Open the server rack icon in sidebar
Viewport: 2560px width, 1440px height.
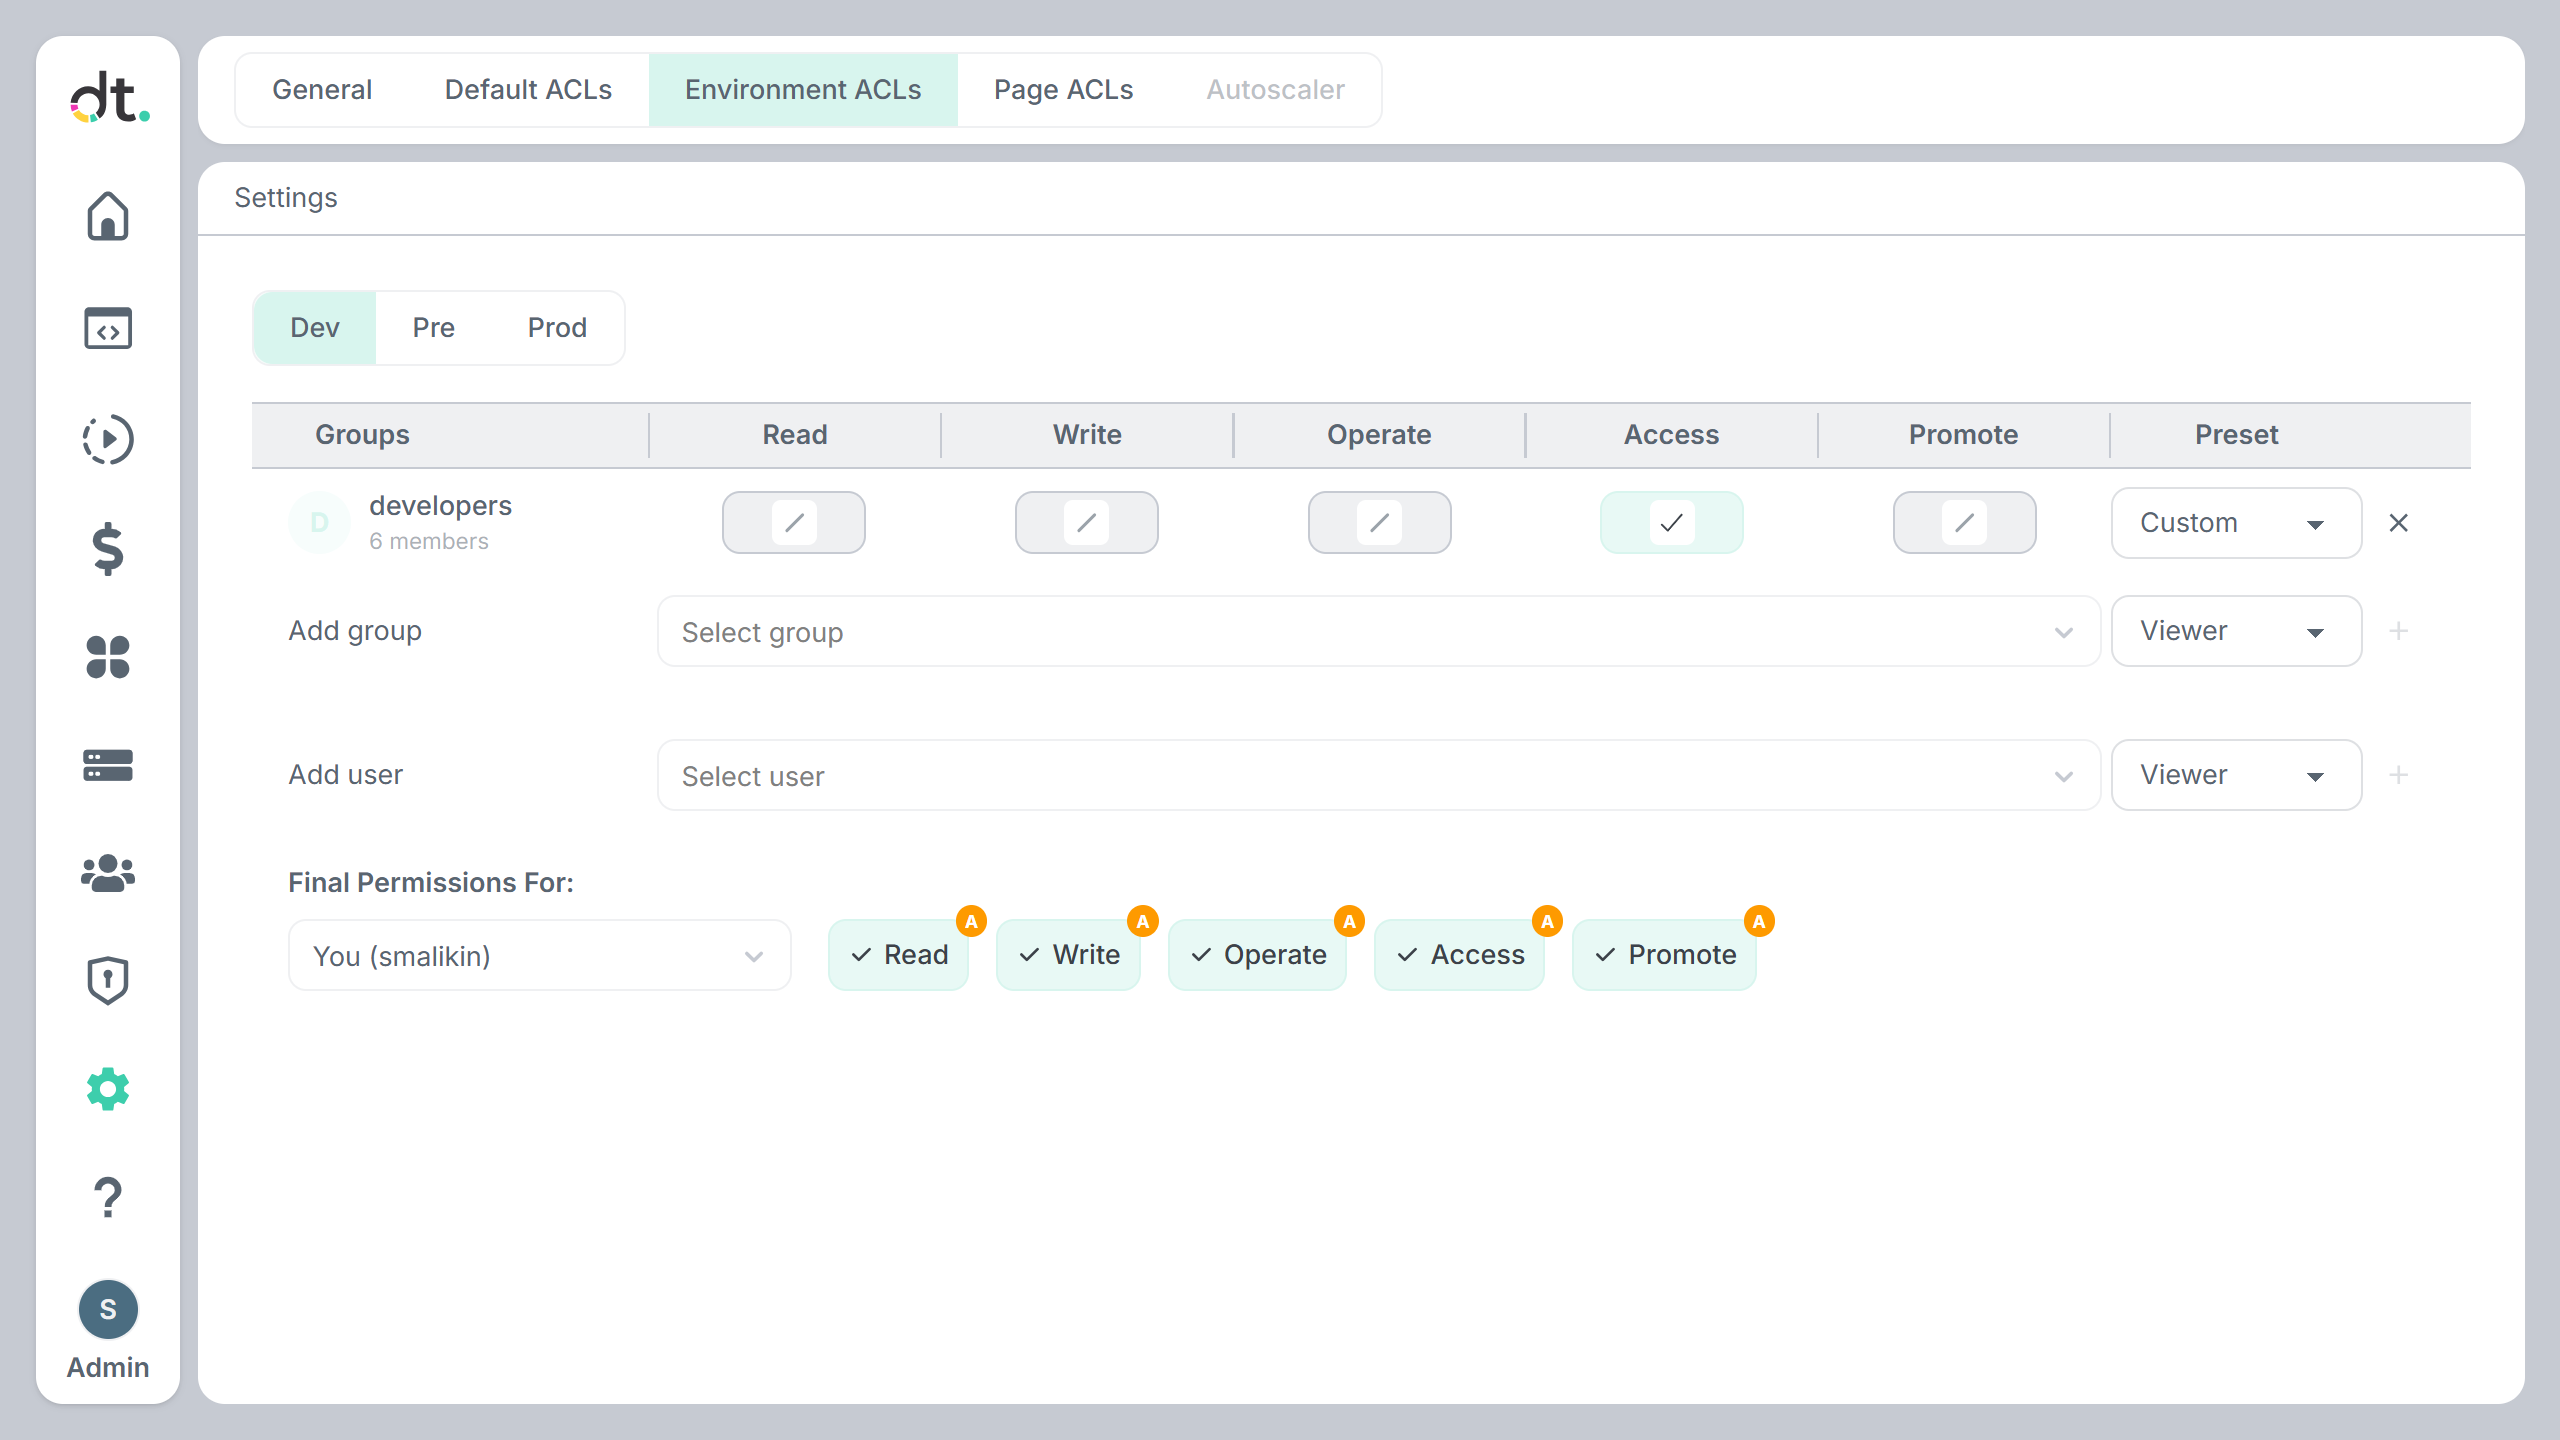coord(108,766)
